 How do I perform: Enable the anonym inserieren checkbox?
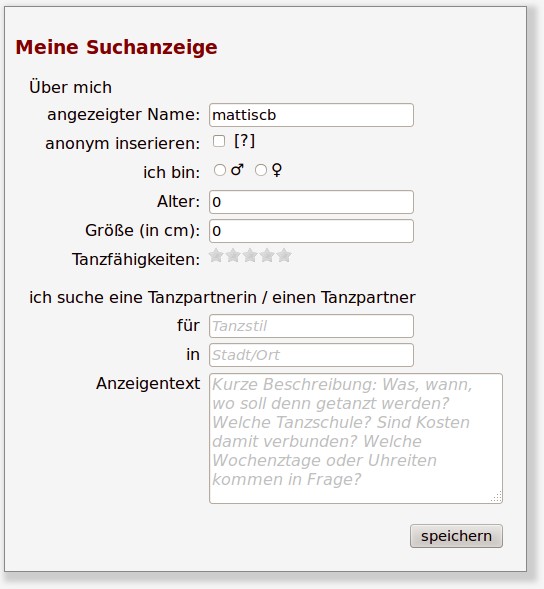[219, 141]
